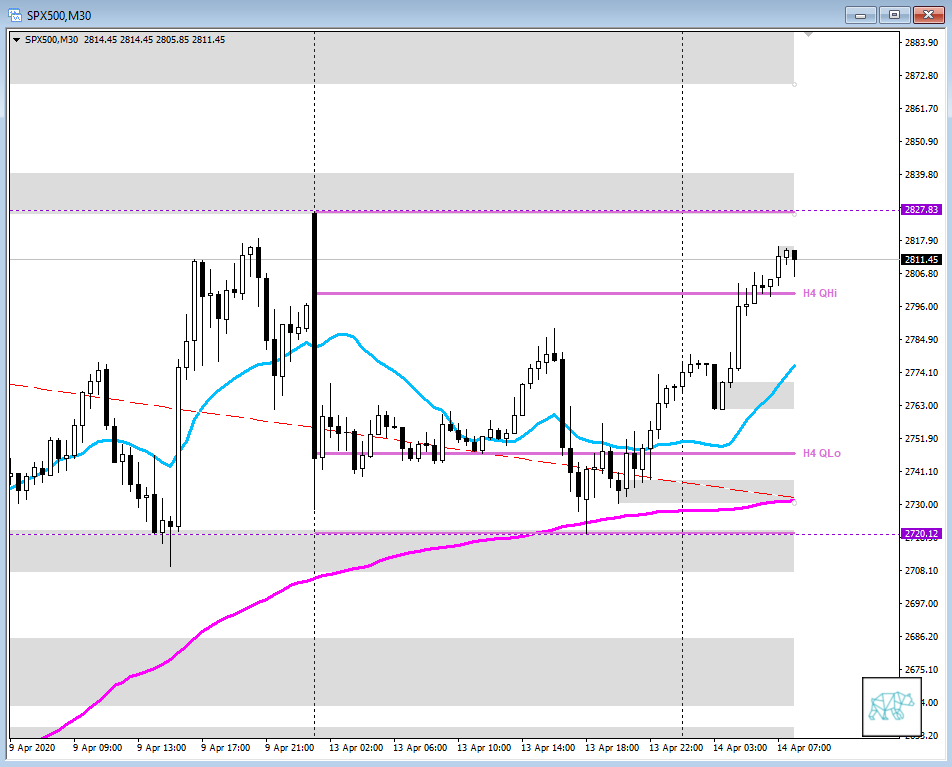Select the 2827.83 purple price tag
The image size is (952, 767).
919,210
